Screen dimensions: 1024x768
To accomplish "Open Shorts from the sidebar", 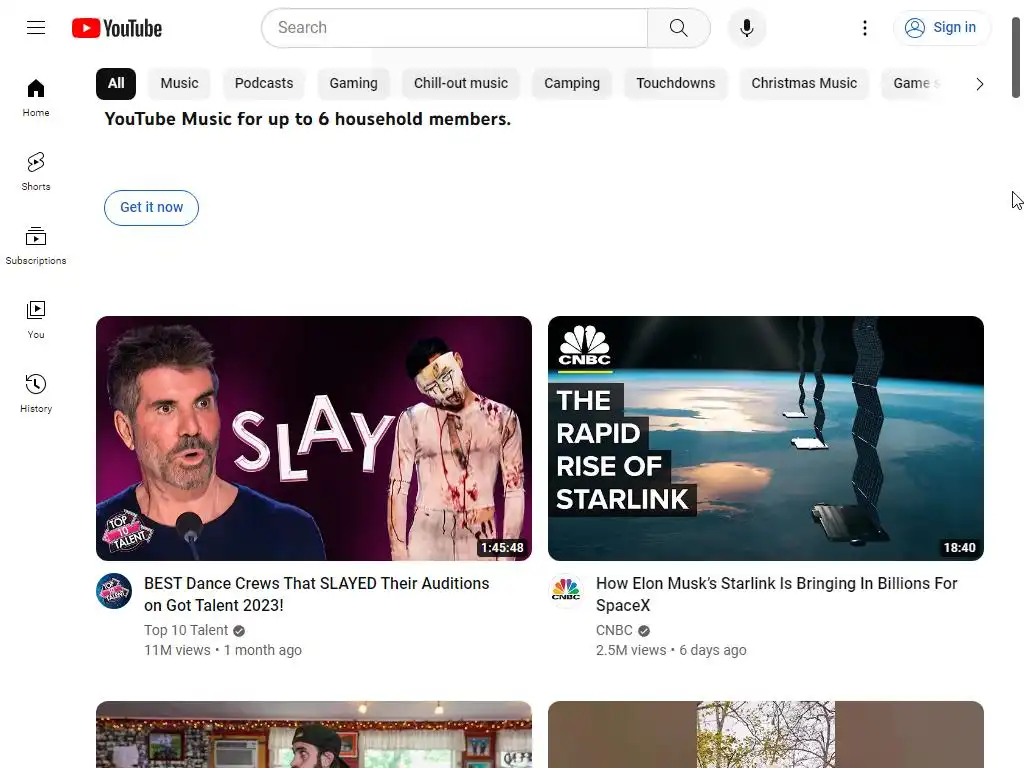I will click(36, 172).
